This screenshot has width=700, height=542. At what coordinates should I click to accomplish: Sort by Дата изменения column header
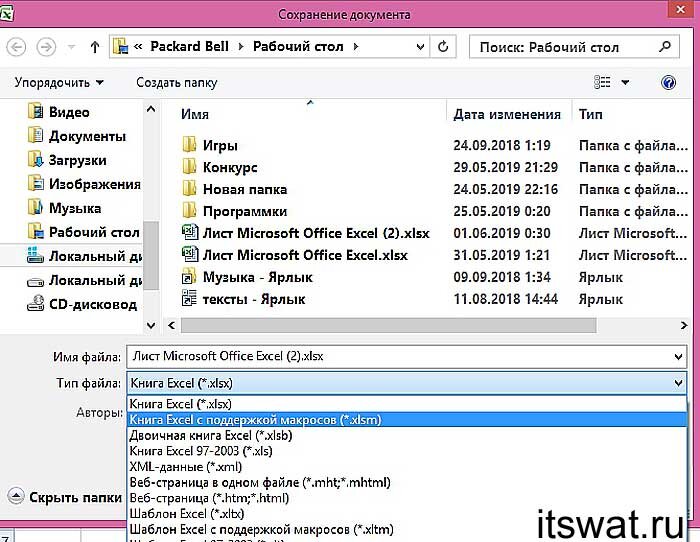pos(507,114)
